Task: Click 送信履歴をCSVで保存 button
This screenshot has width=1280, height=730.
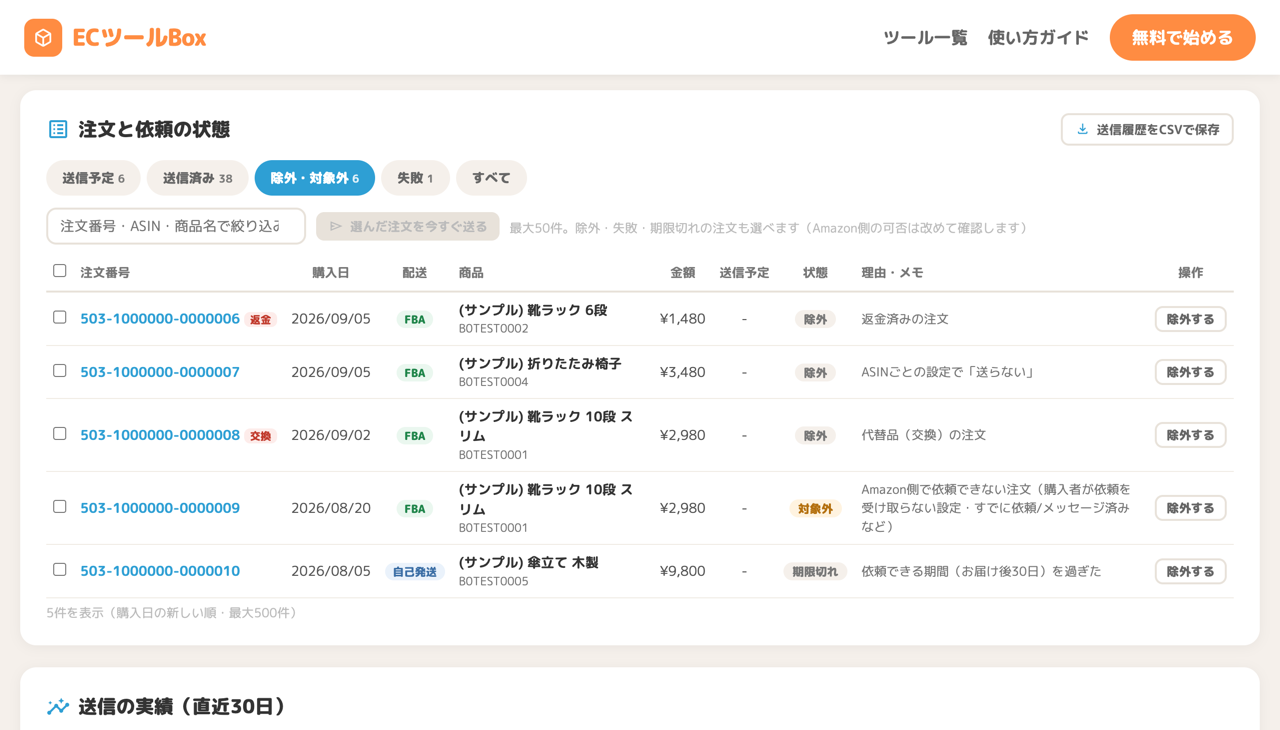Action: 1147,129
